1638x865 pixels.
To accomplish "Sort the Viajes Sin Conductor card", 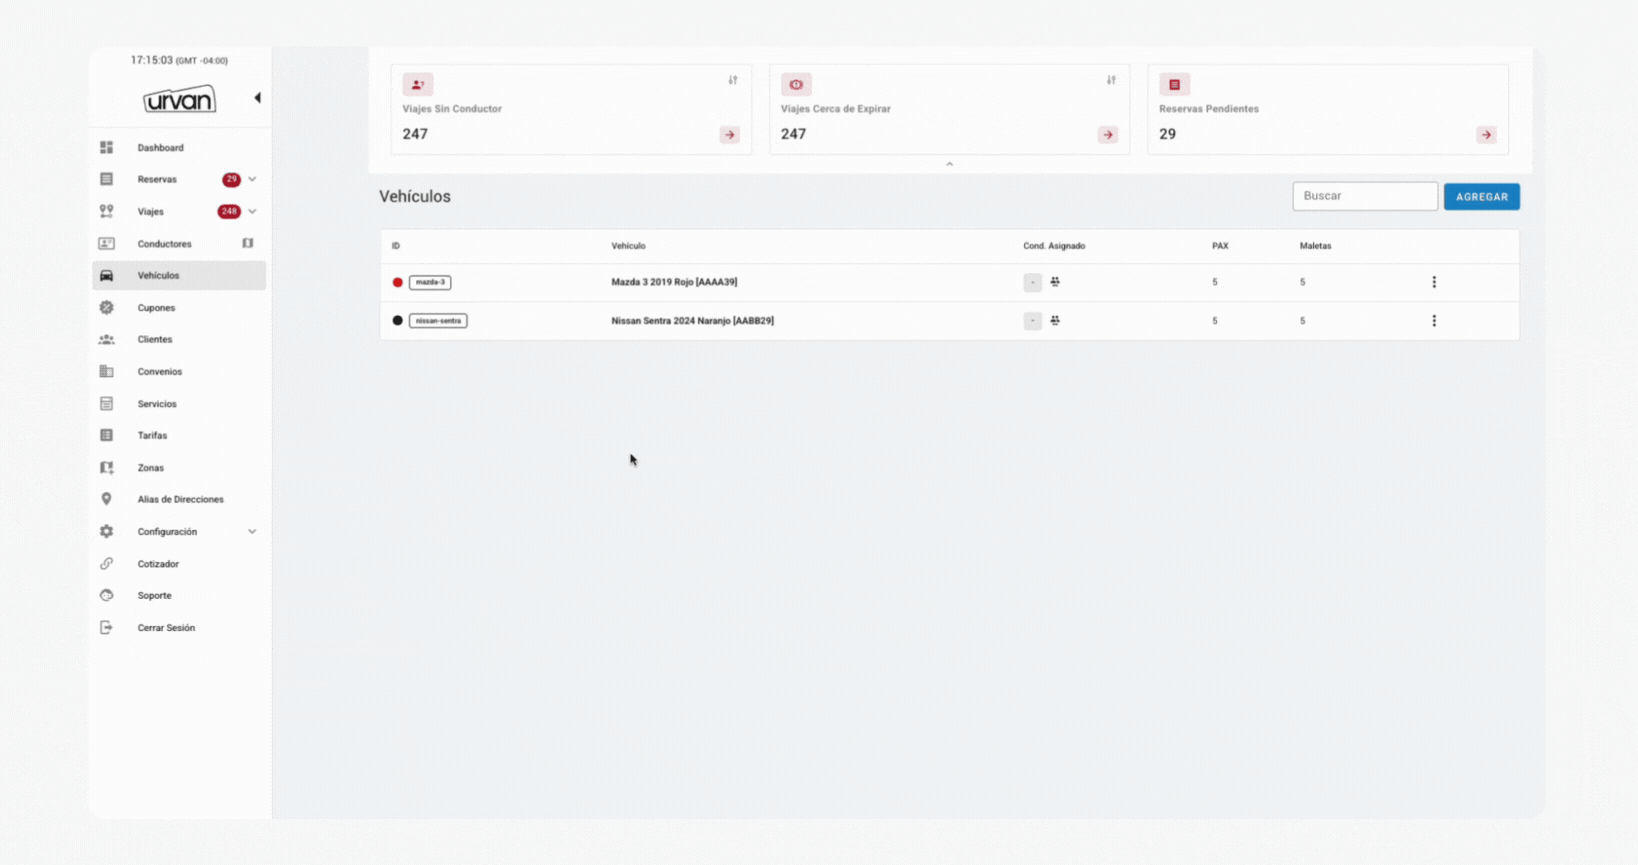I will click(x=733, y=80).
